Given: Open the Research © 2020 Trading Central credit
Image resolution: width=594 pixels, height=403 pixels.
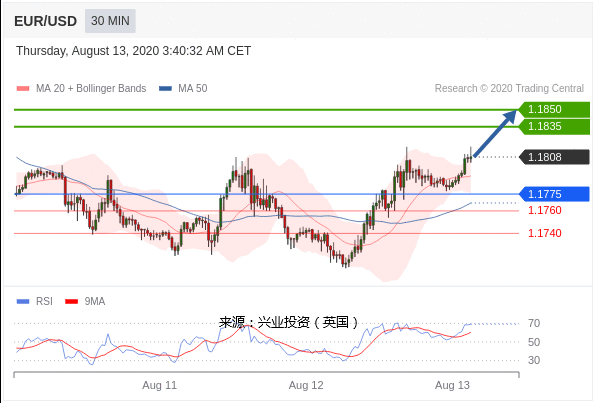Looking at the screenshot, I should pos(509,88).
